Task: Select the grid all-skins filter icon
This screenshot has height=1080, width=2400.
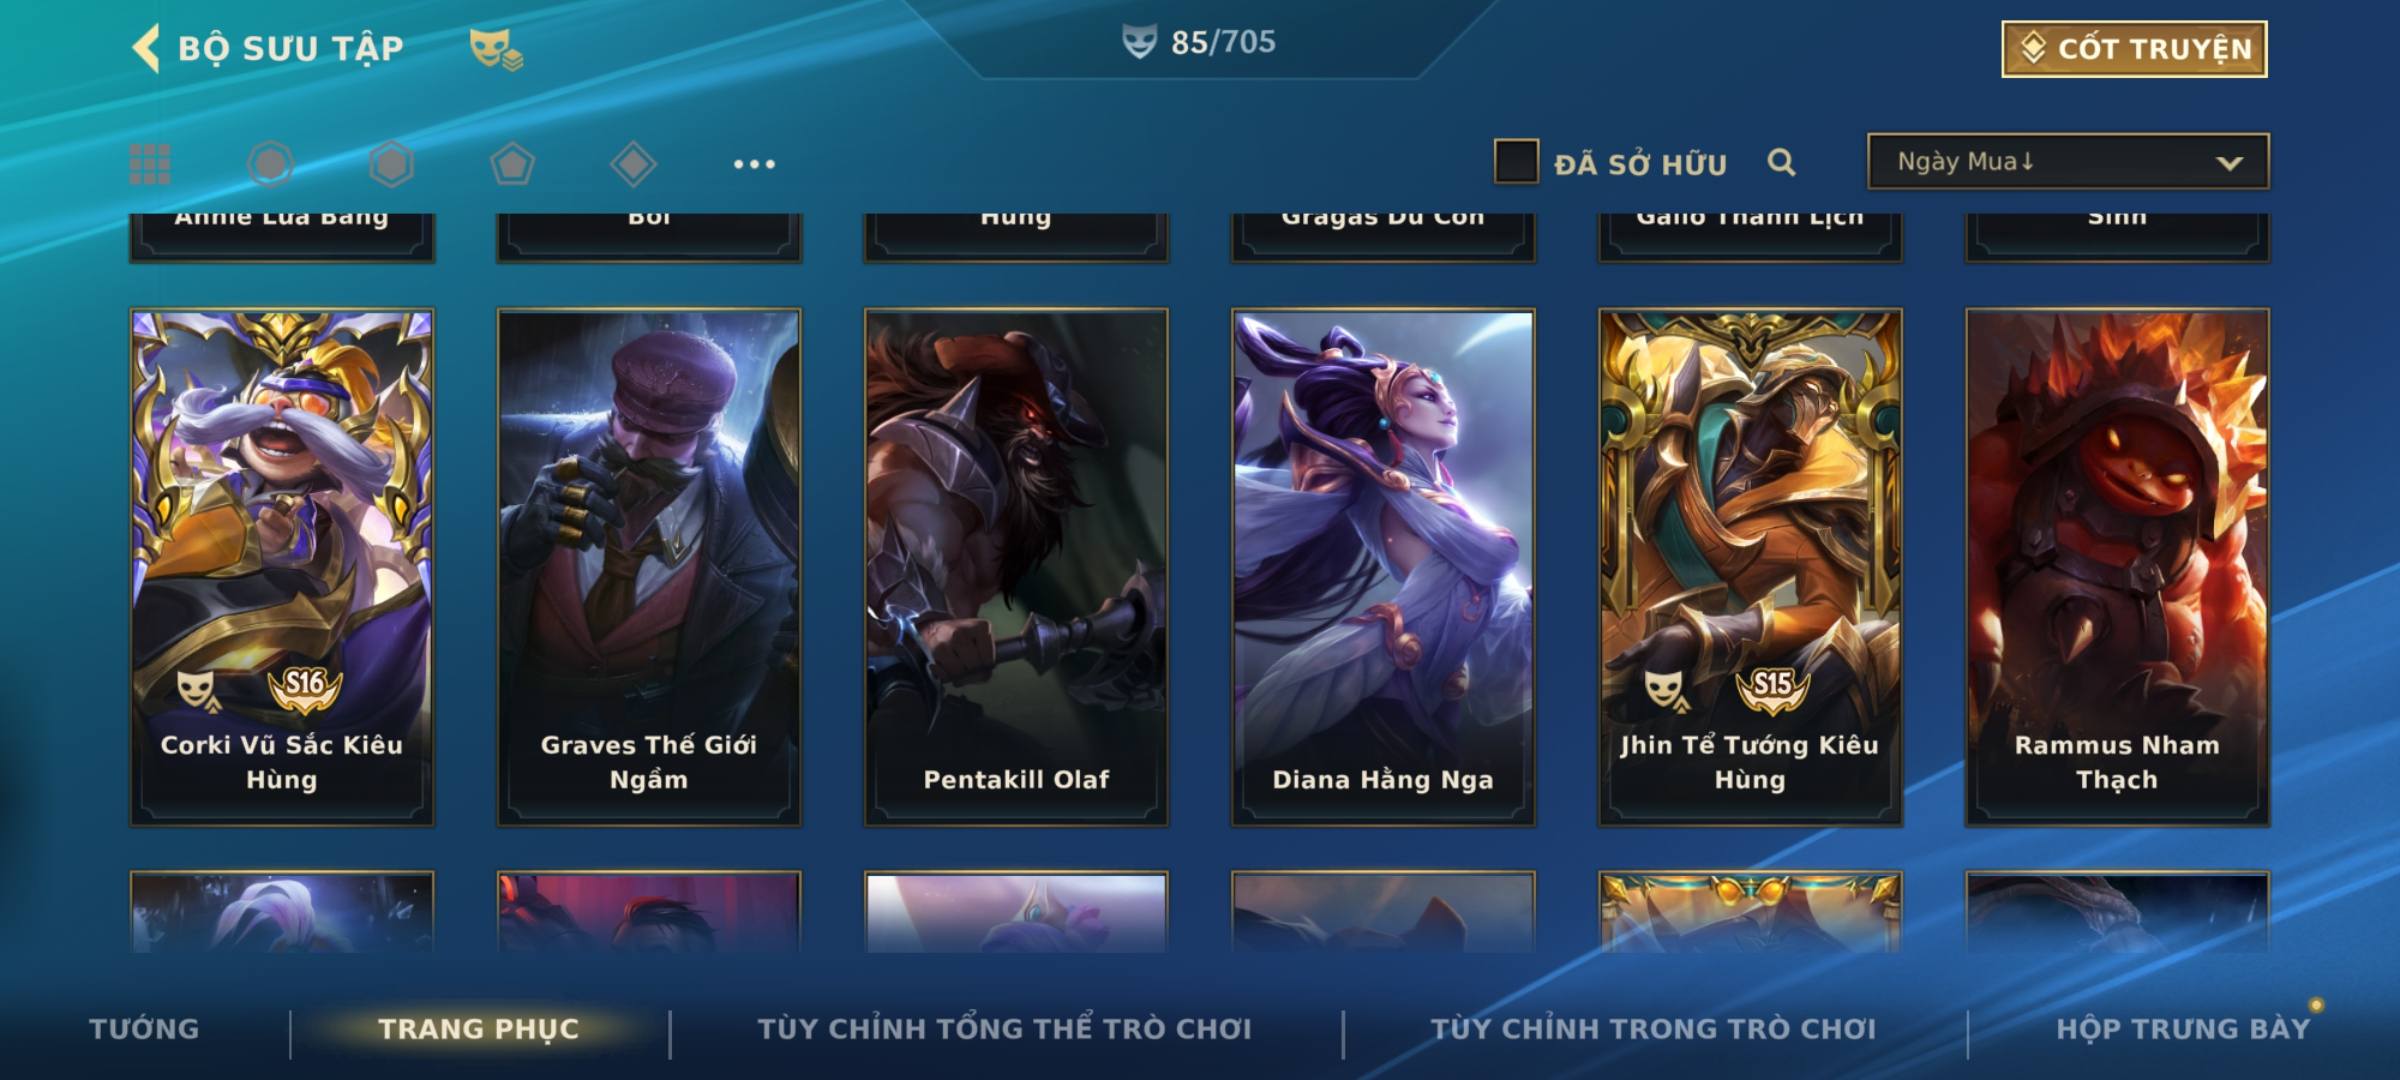Action: 150,164
